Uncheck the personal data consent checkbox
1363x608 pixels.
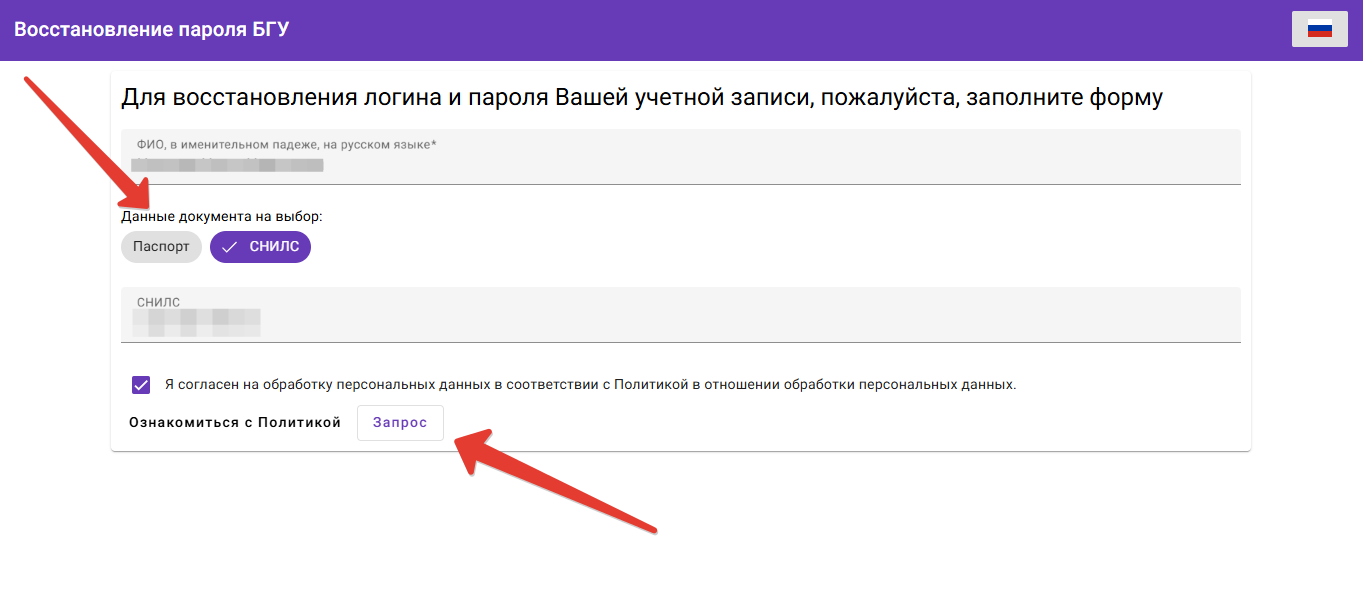[x=141, y=385]
